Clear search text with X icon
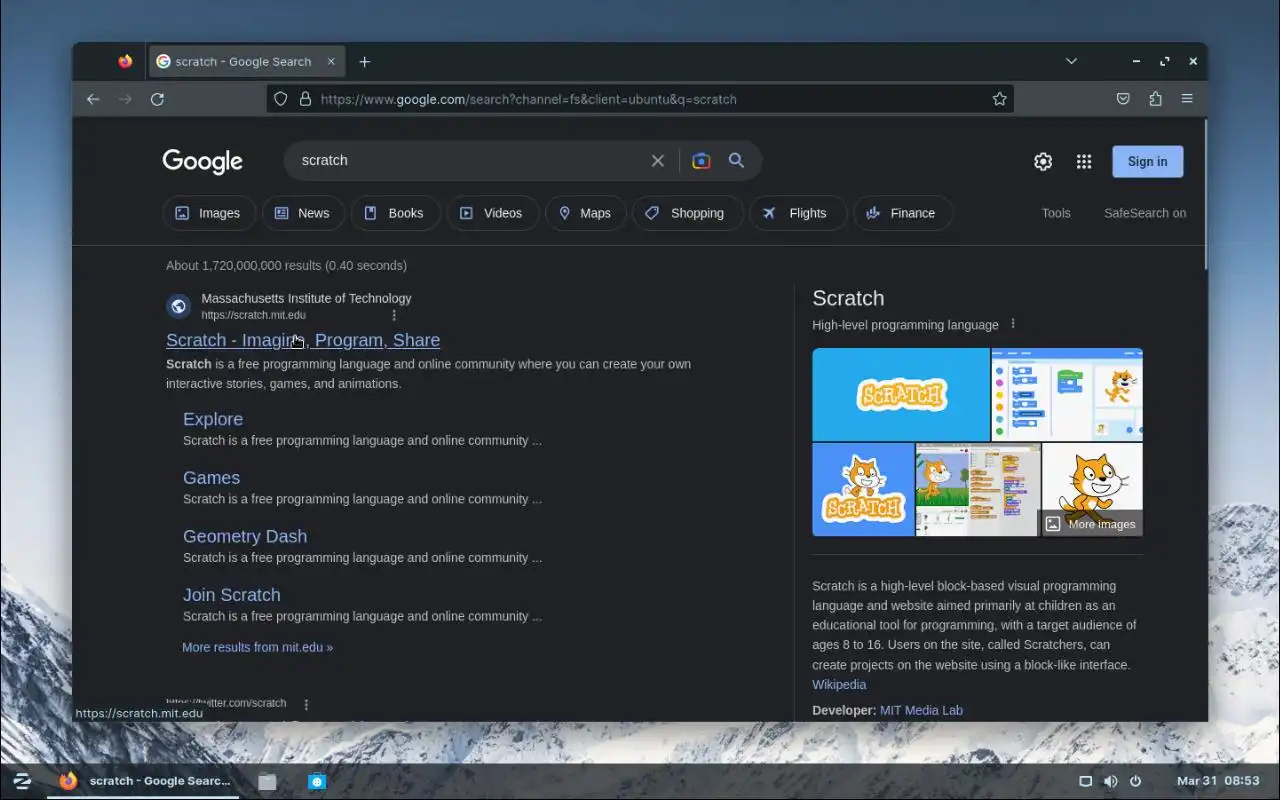Viewport: 1280px width, 800px height. tap(658, 160)
